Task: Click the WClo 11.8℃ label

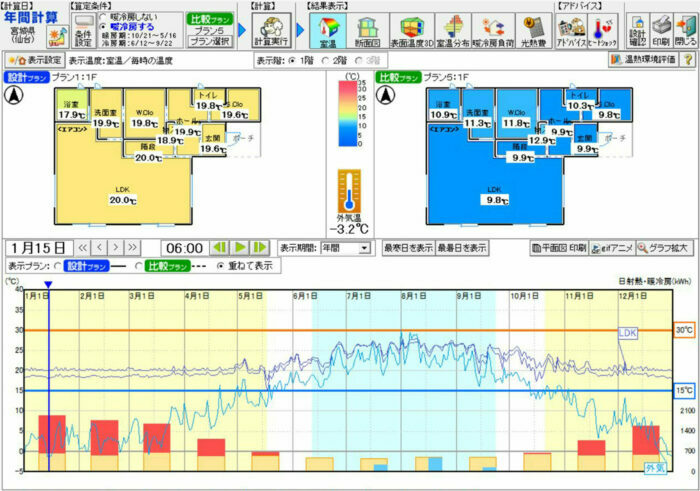Action: [517, 123]
